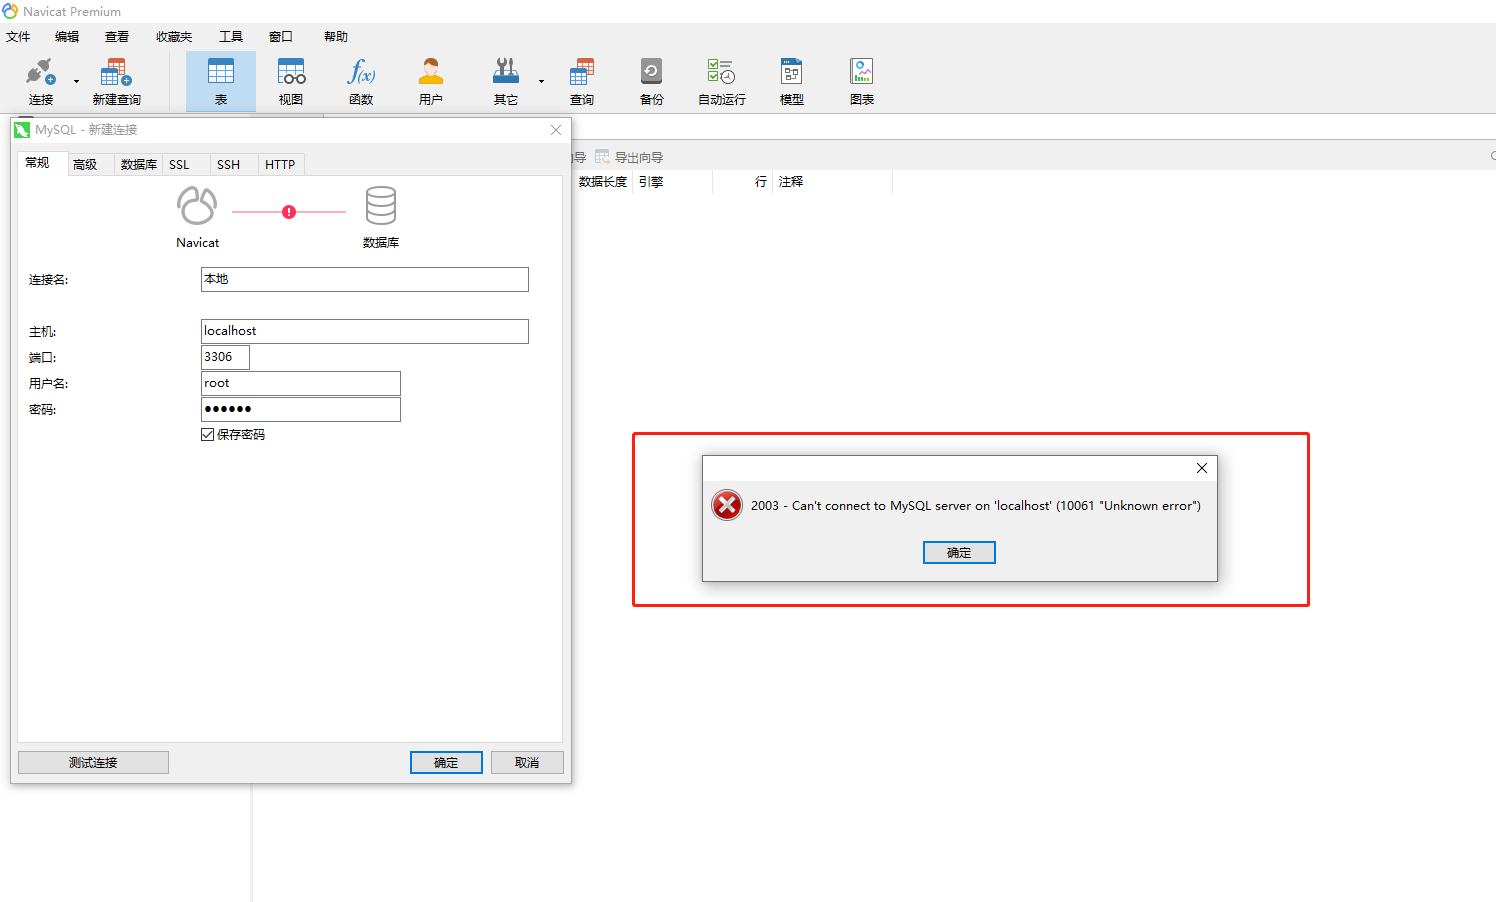Screen dimensions: 1496x902
Task: Click the 测试连接 button
Action: tap(93, 763)
